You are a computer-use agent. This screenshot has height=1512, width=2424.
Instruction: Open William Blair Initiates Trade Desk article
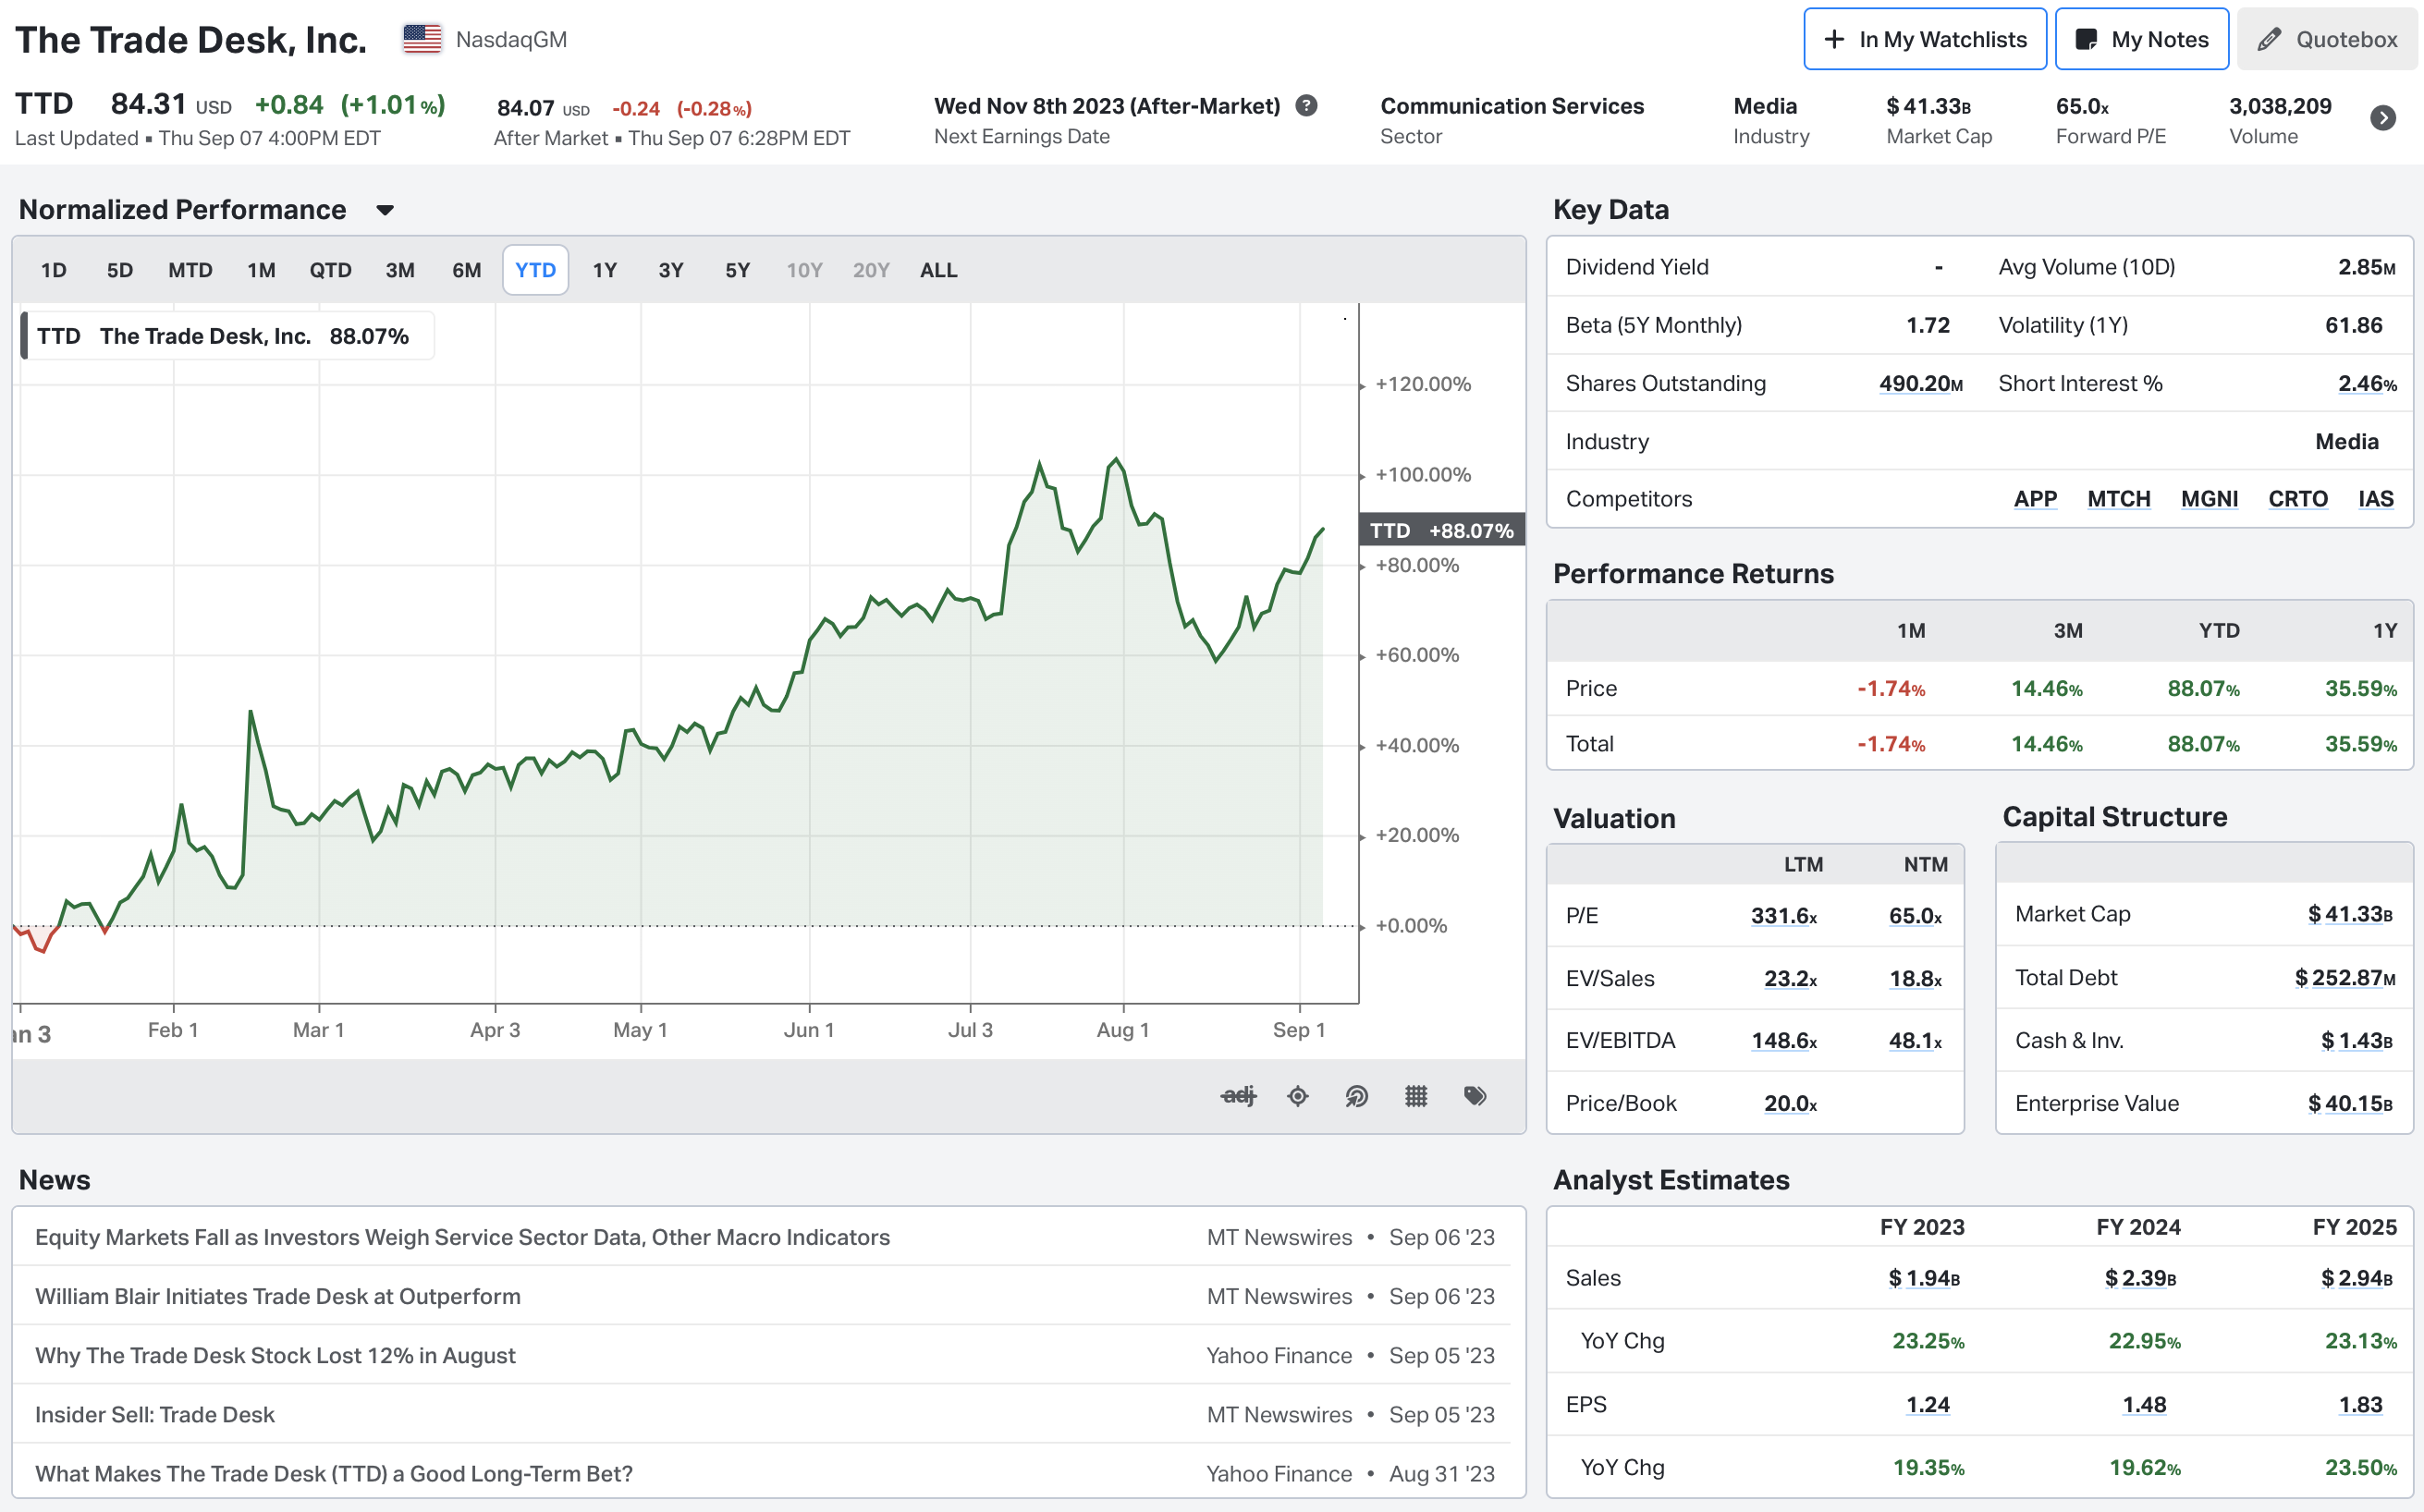pyautogui.click(x=278, y=1296)
